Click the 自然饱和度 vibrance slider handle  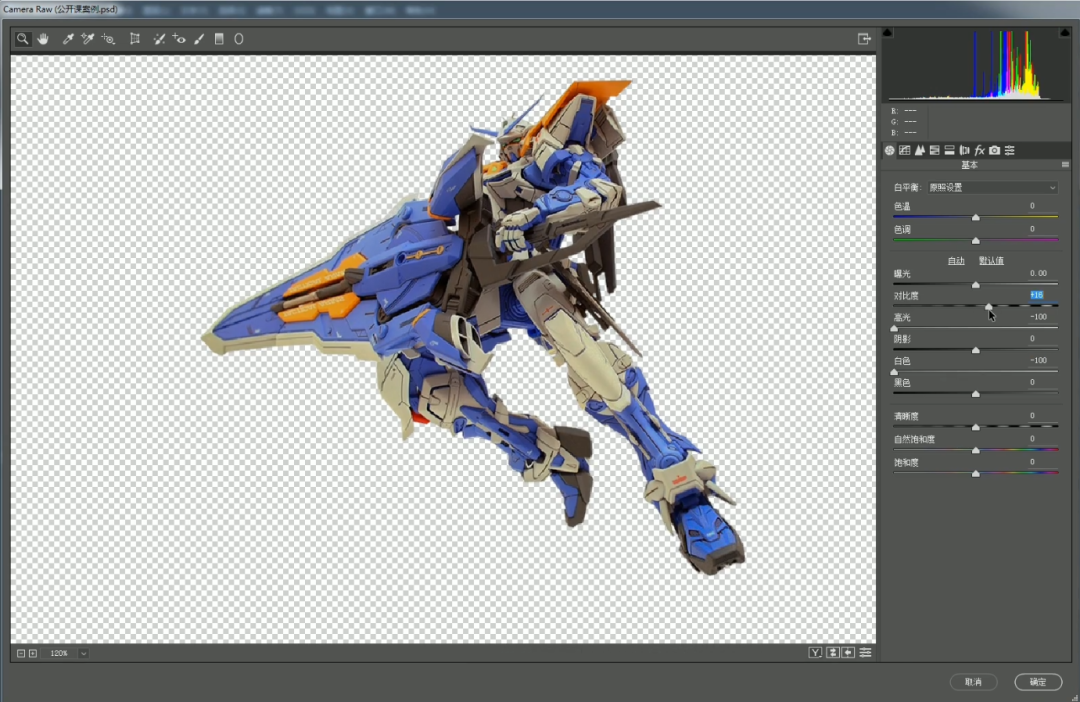(976, 451)
